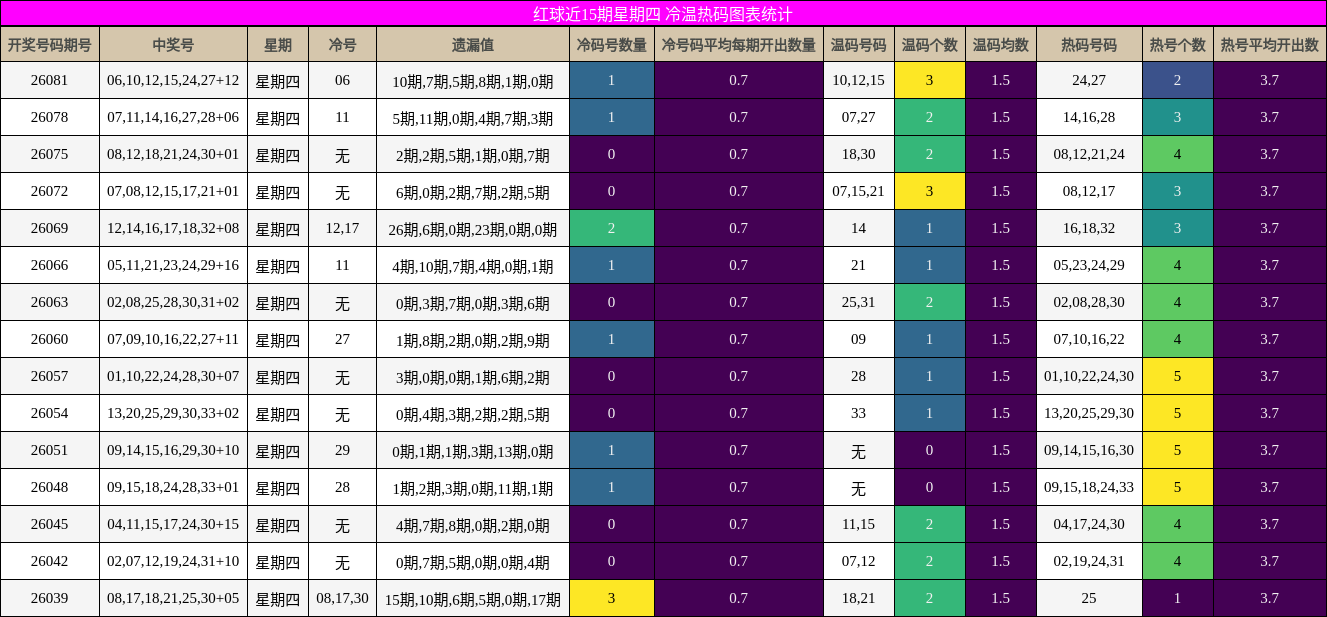Click omission values 26期,6期,0期,23期,0期,0期
The width and height of the screenshot is (1327, 617).
point(473,228)
